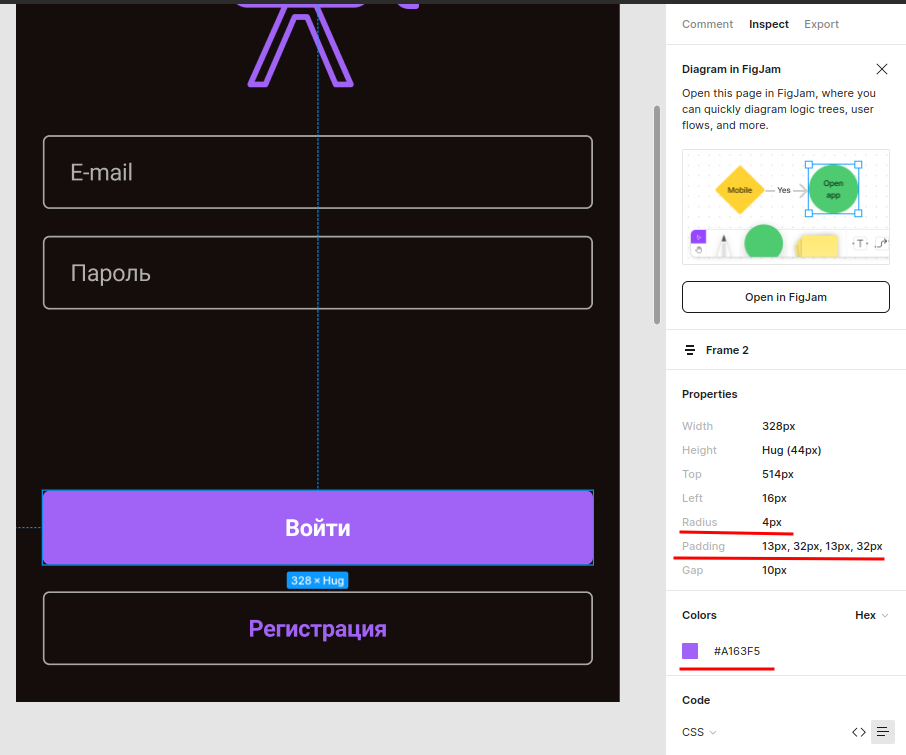906x755 pixels.
Task: Click the canvas vertical scrollbar
Action: [x=656, y=215]
